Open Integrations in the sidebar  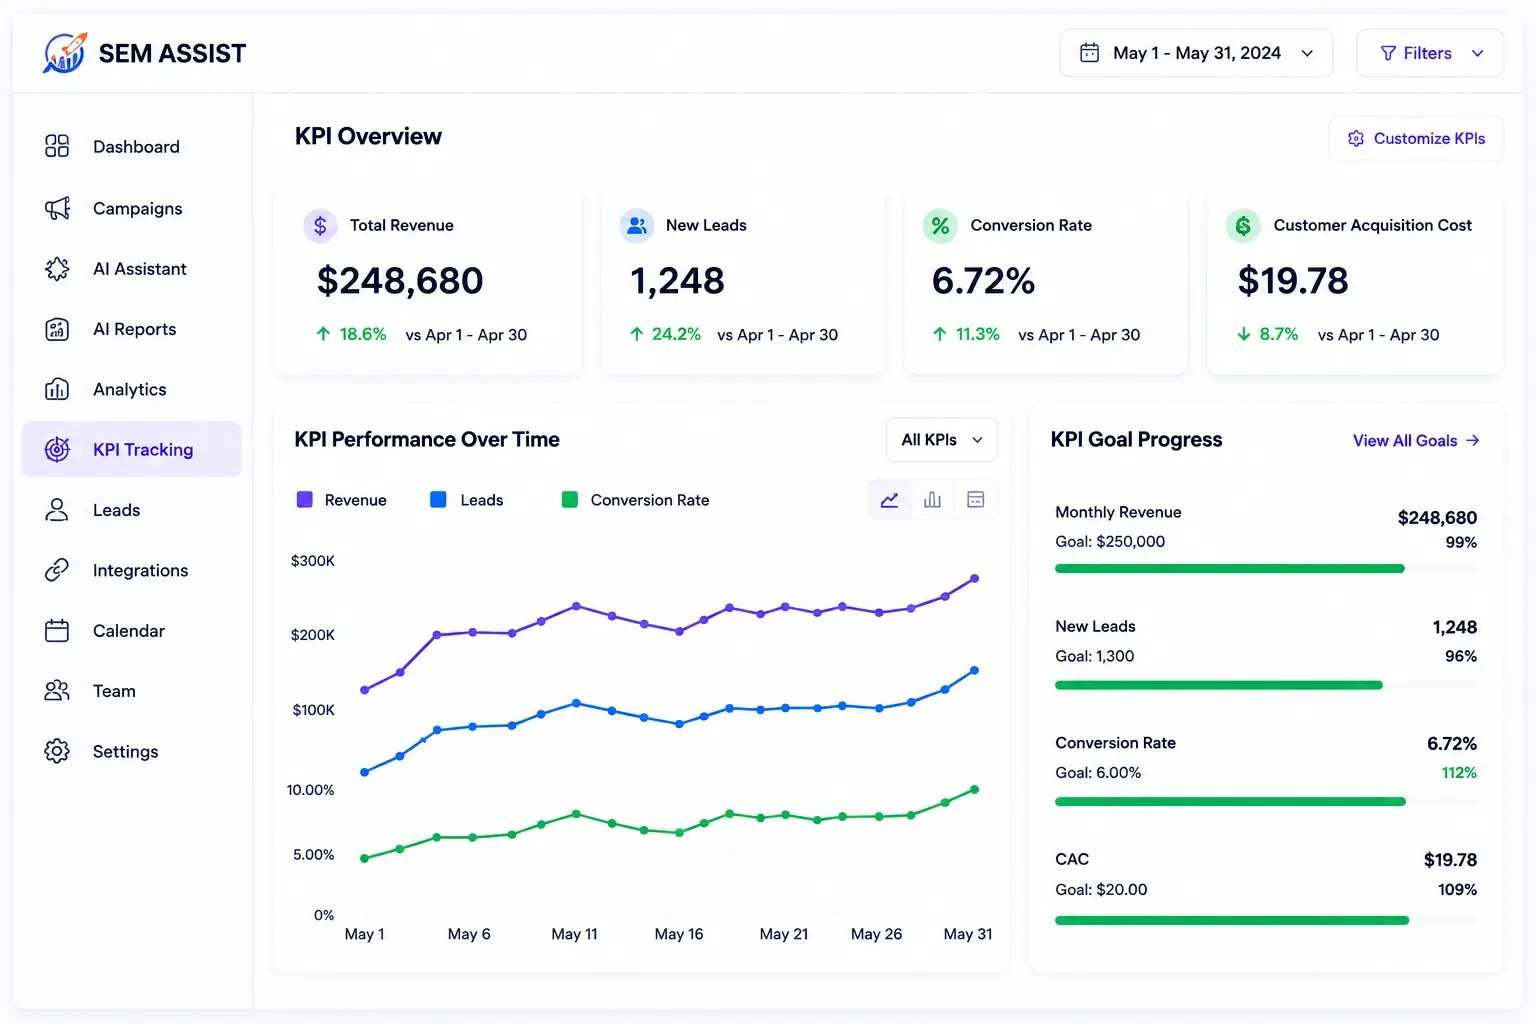[x=132, y=570]
